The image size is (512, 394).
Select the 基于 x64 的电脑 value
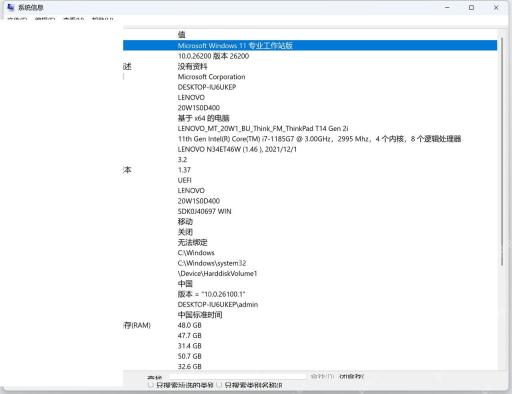pos(203,118)
